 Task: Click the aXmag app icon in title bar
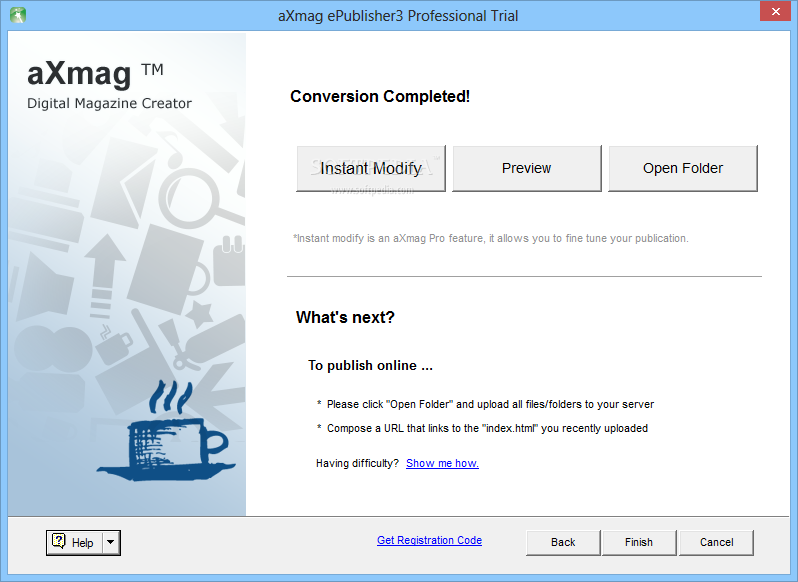18,15
